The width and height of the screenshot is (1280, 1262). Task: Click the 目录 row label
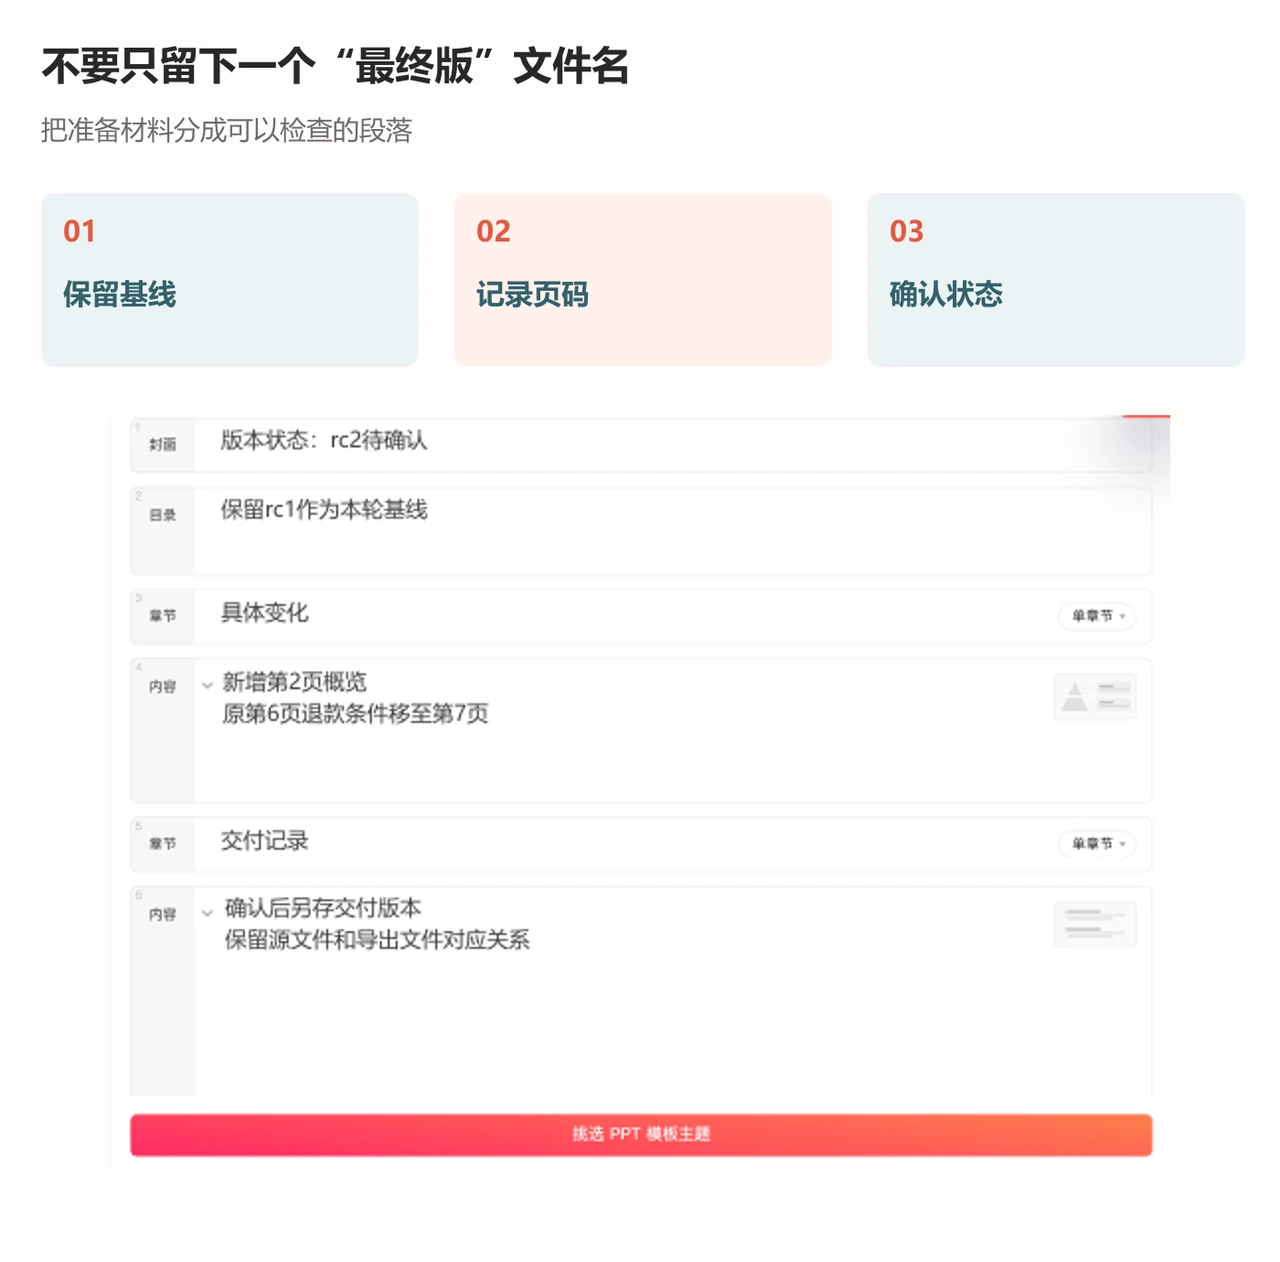pos(163,515)
